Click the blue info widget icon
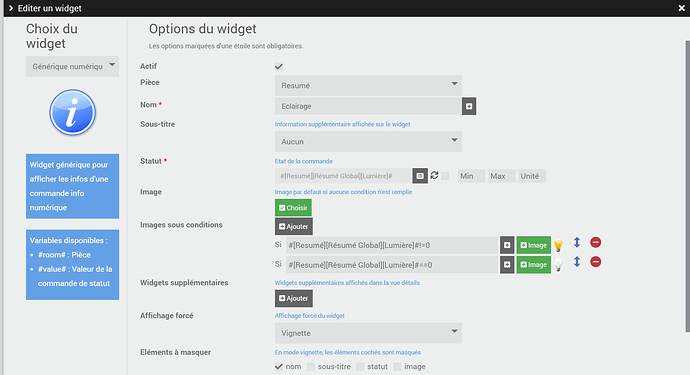The image size is (690, 375). pyautogui.click(x=72, y=113)
